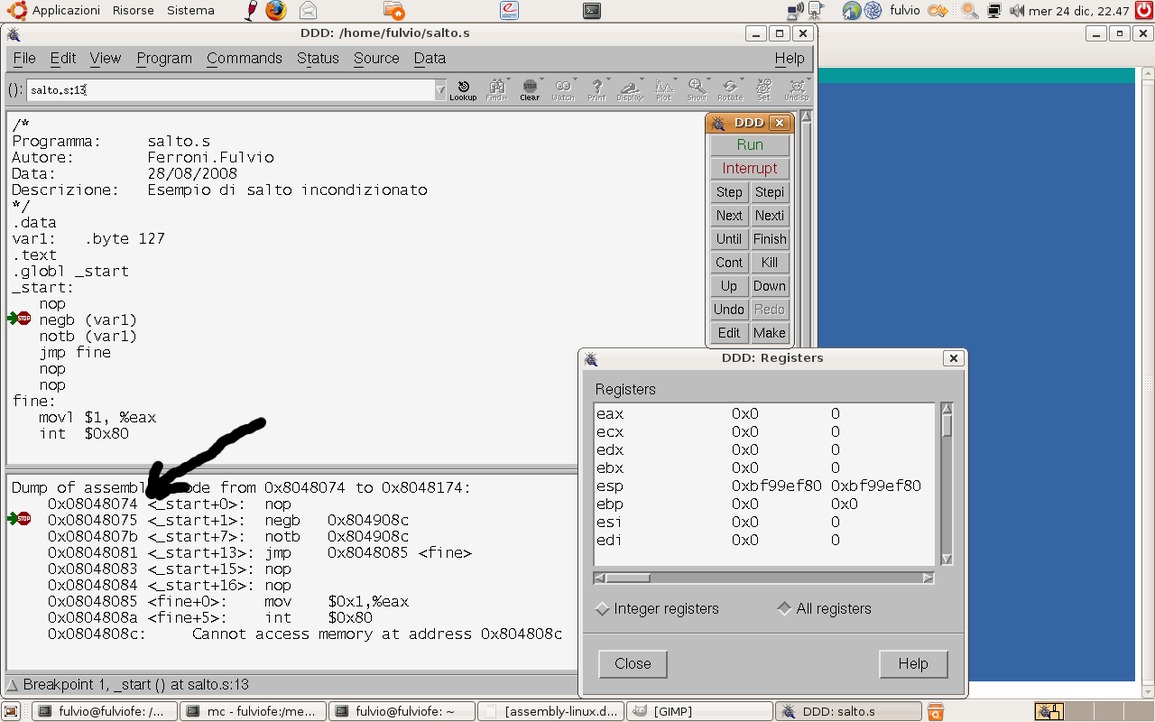Open the Find toolbar button dropdown arrow
The height and width of the screenshot is (722, 1155).
[x=507, y=81]
